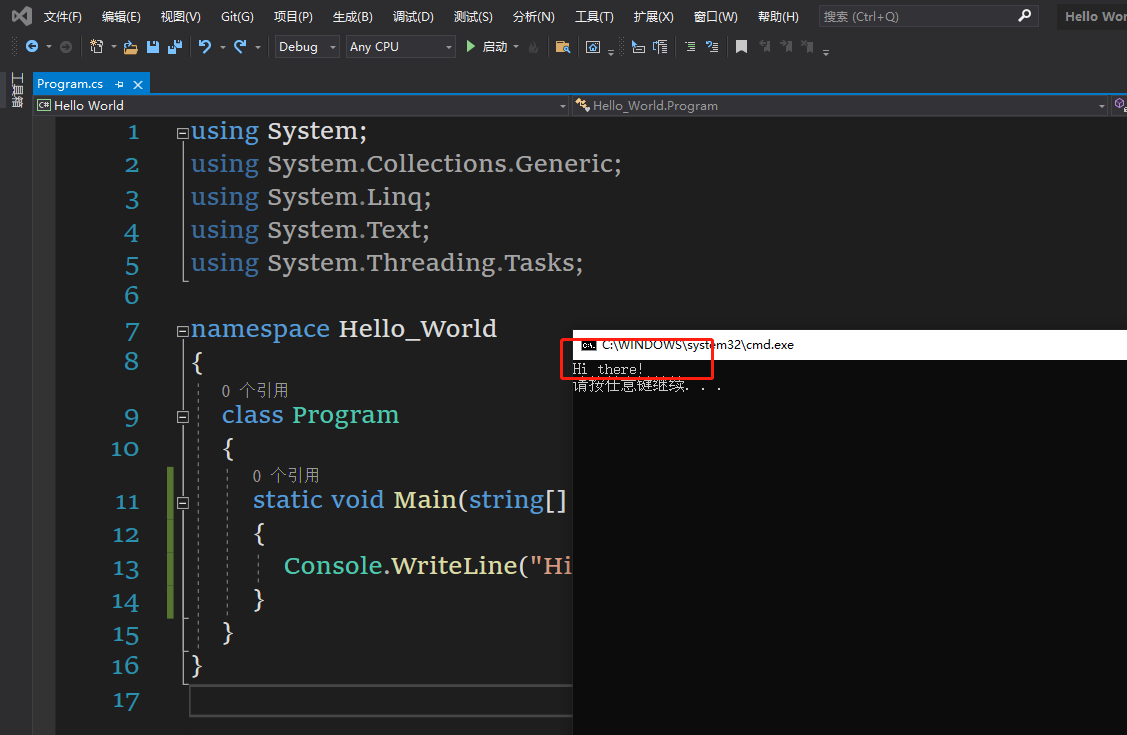Viewport: 1127px width, 735px height.
Task: Click the 启动 start button label
Action: 494,47
